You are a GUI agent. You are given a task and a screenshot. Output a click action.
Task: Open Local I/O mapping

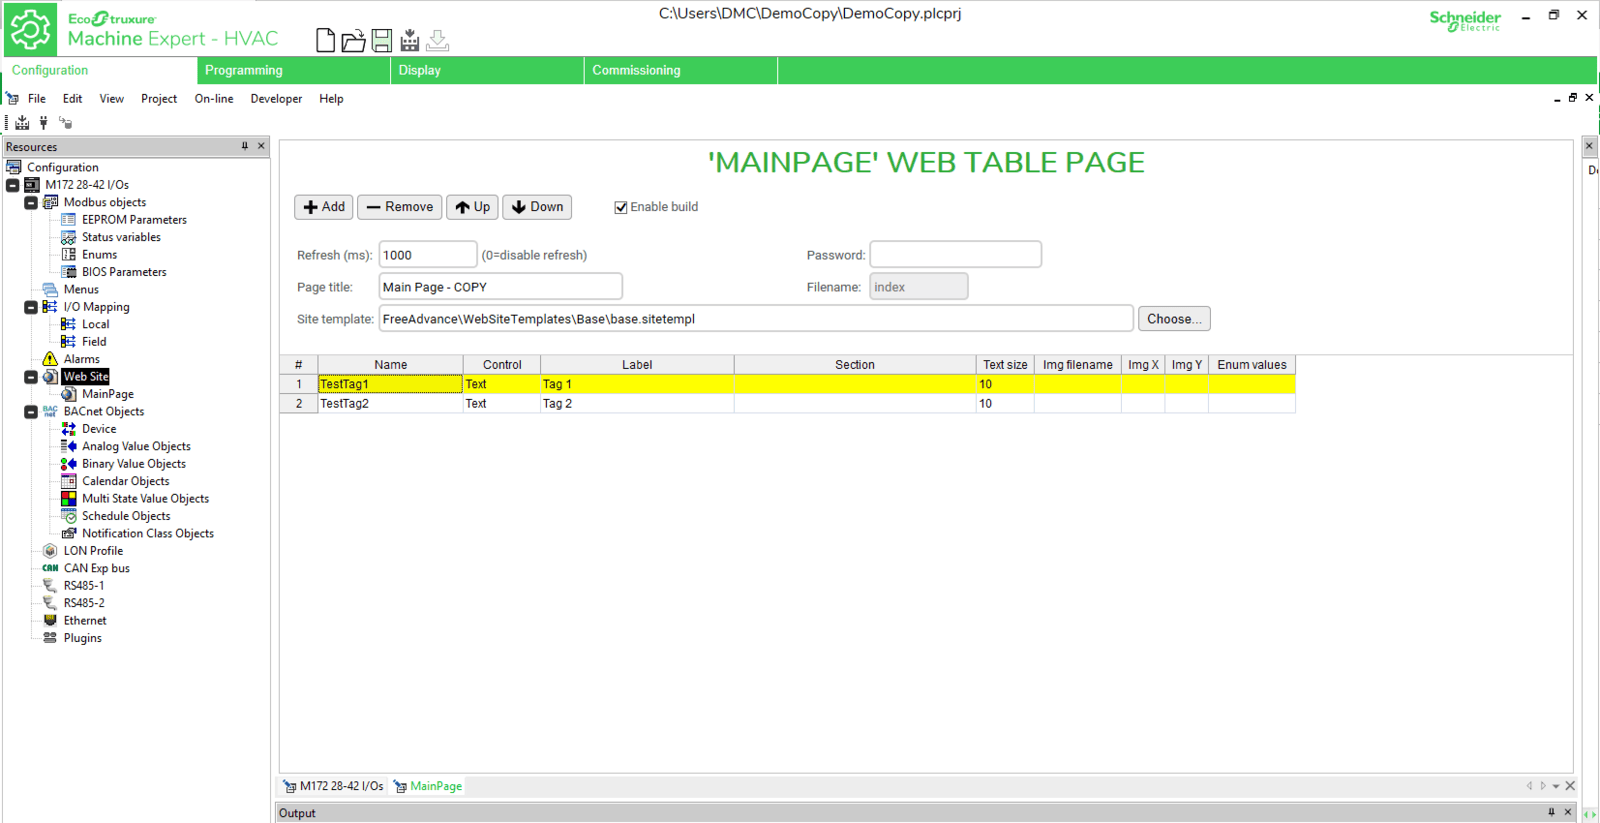95,324
